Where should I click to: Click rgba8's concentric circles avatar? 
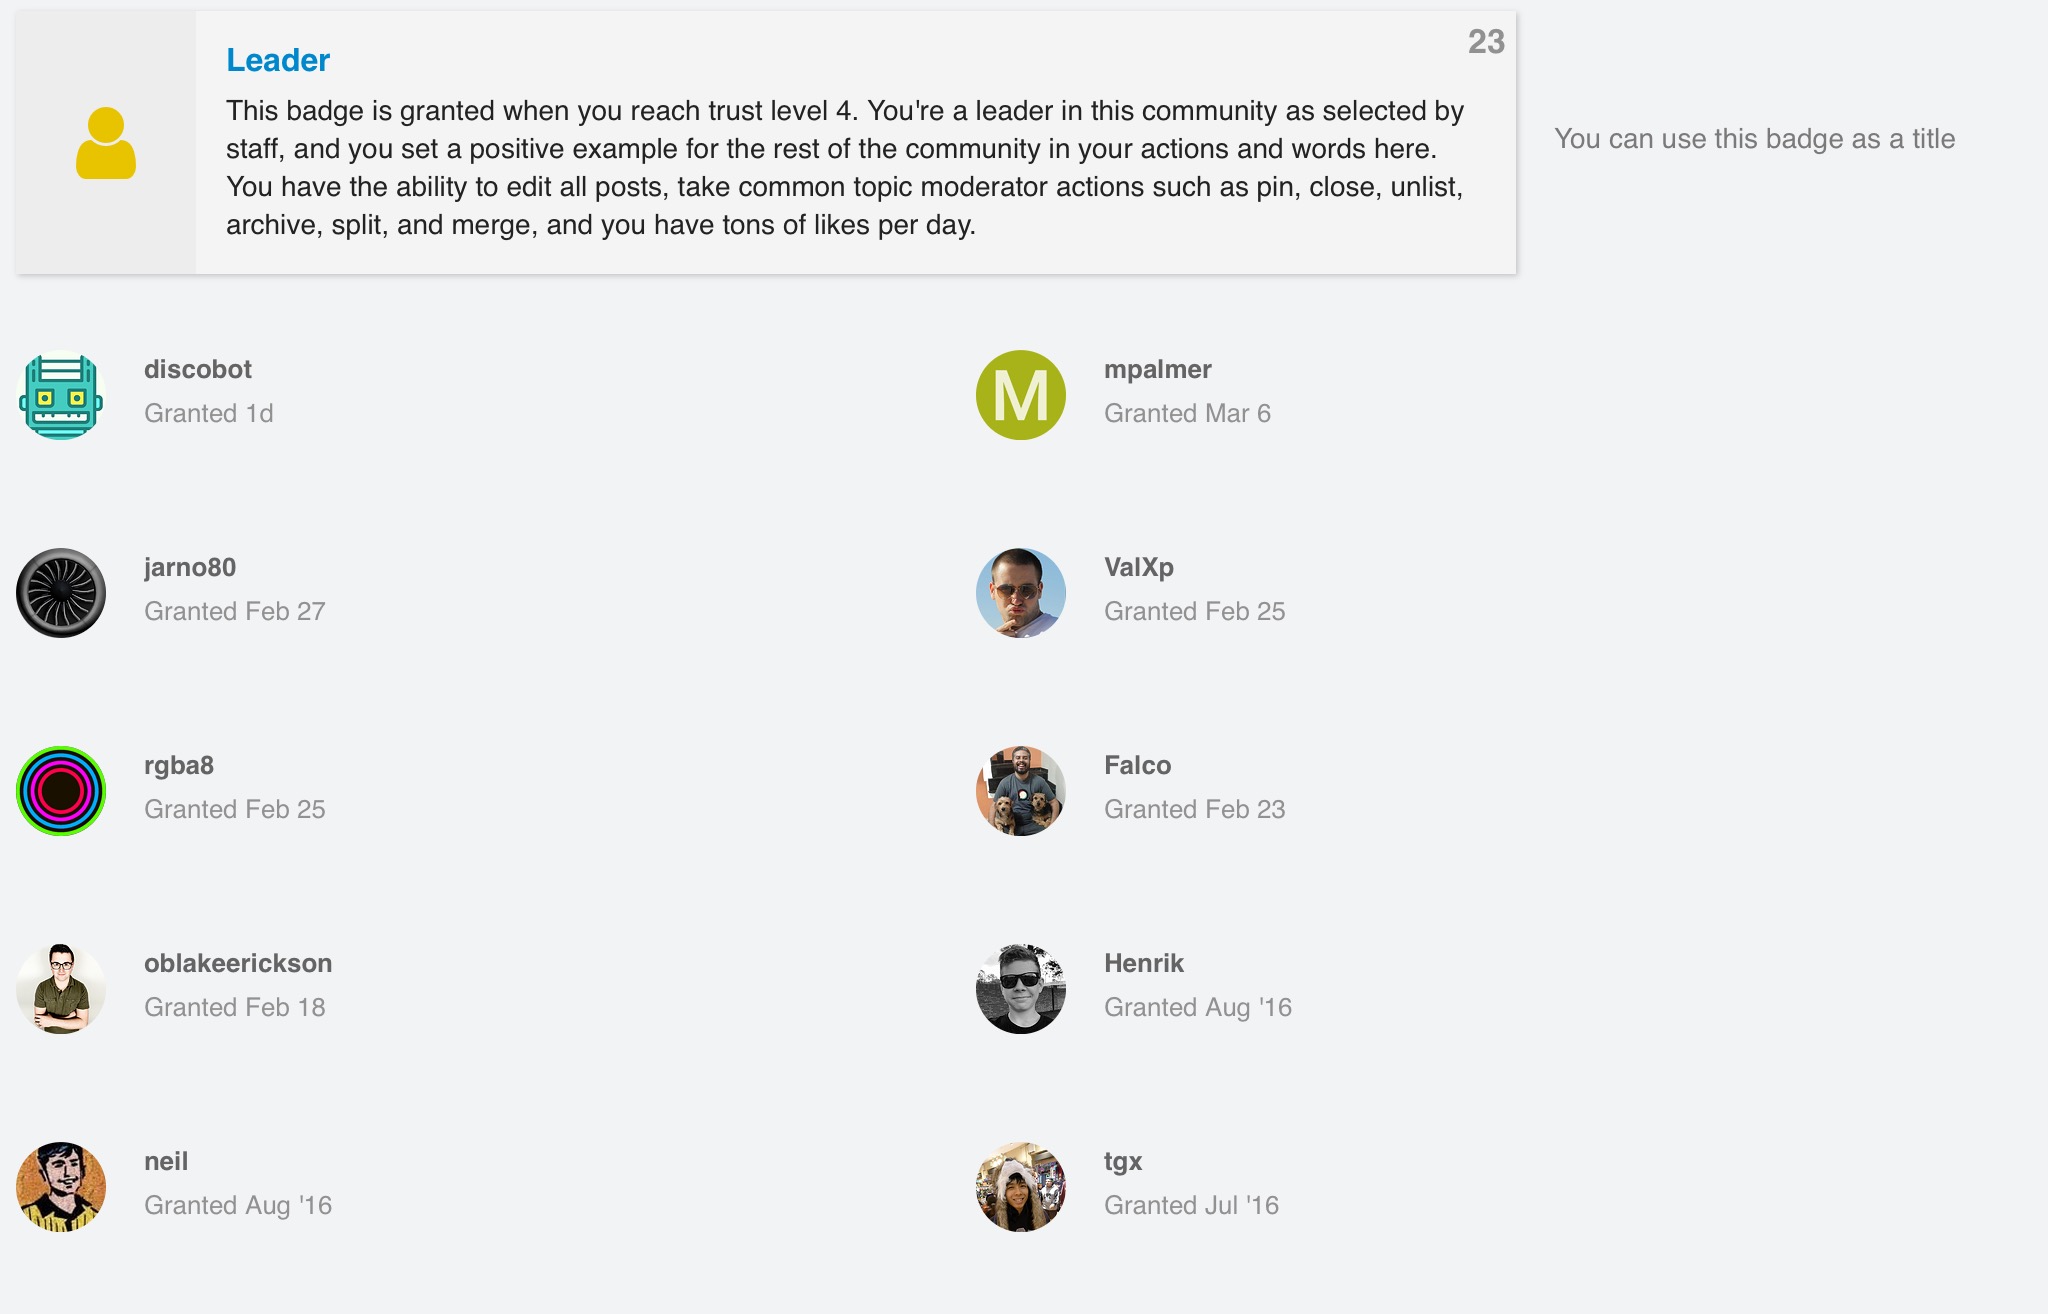coord(61,791)
